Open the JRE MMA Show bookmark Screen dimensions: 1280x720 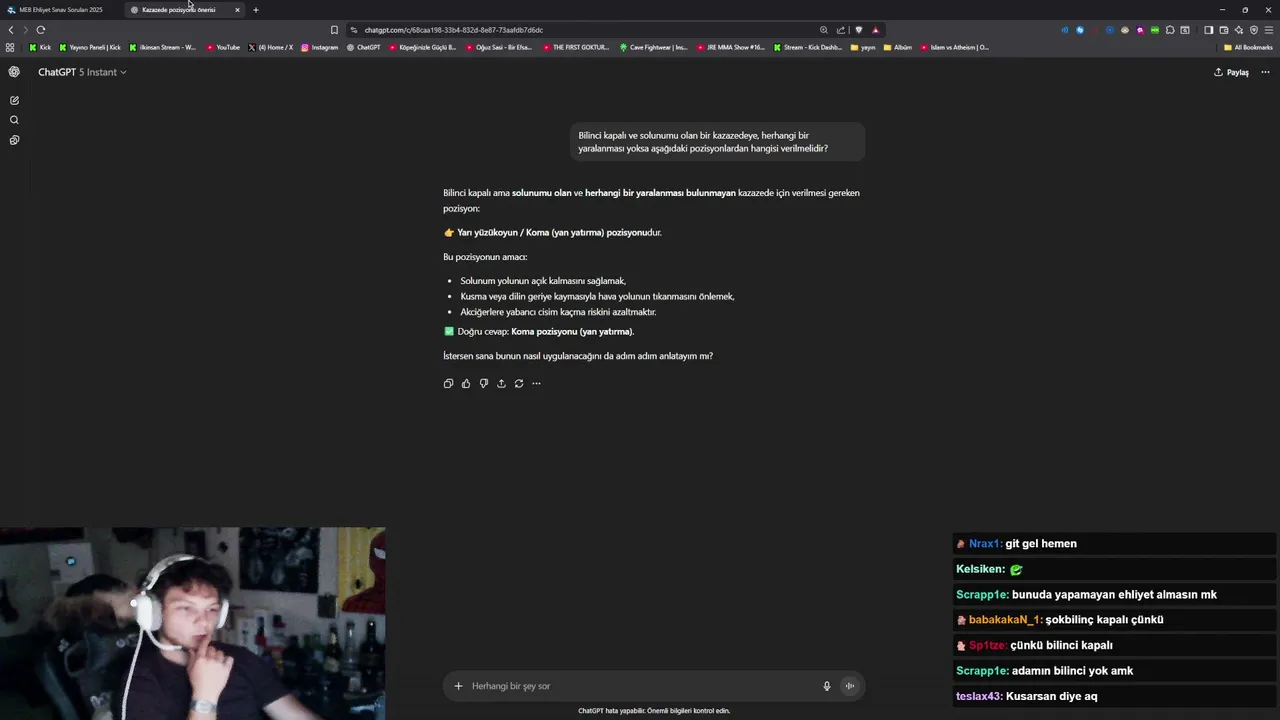(730, 47)
